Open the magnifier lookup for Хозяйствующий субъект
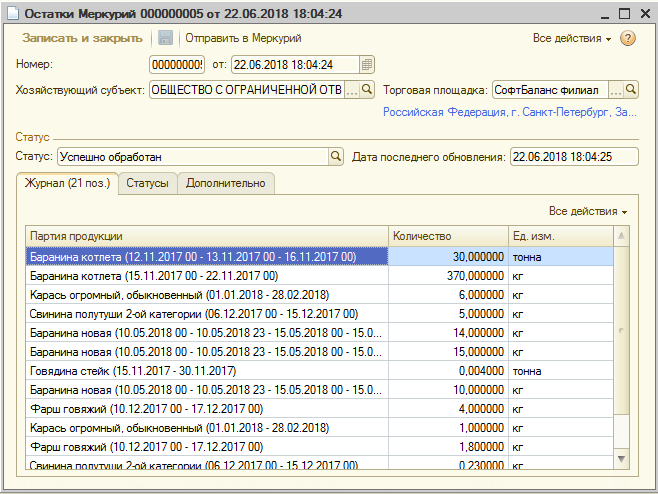Image resolution: width=658 pixels, height=494 pixels. click(x=367, y=89)
